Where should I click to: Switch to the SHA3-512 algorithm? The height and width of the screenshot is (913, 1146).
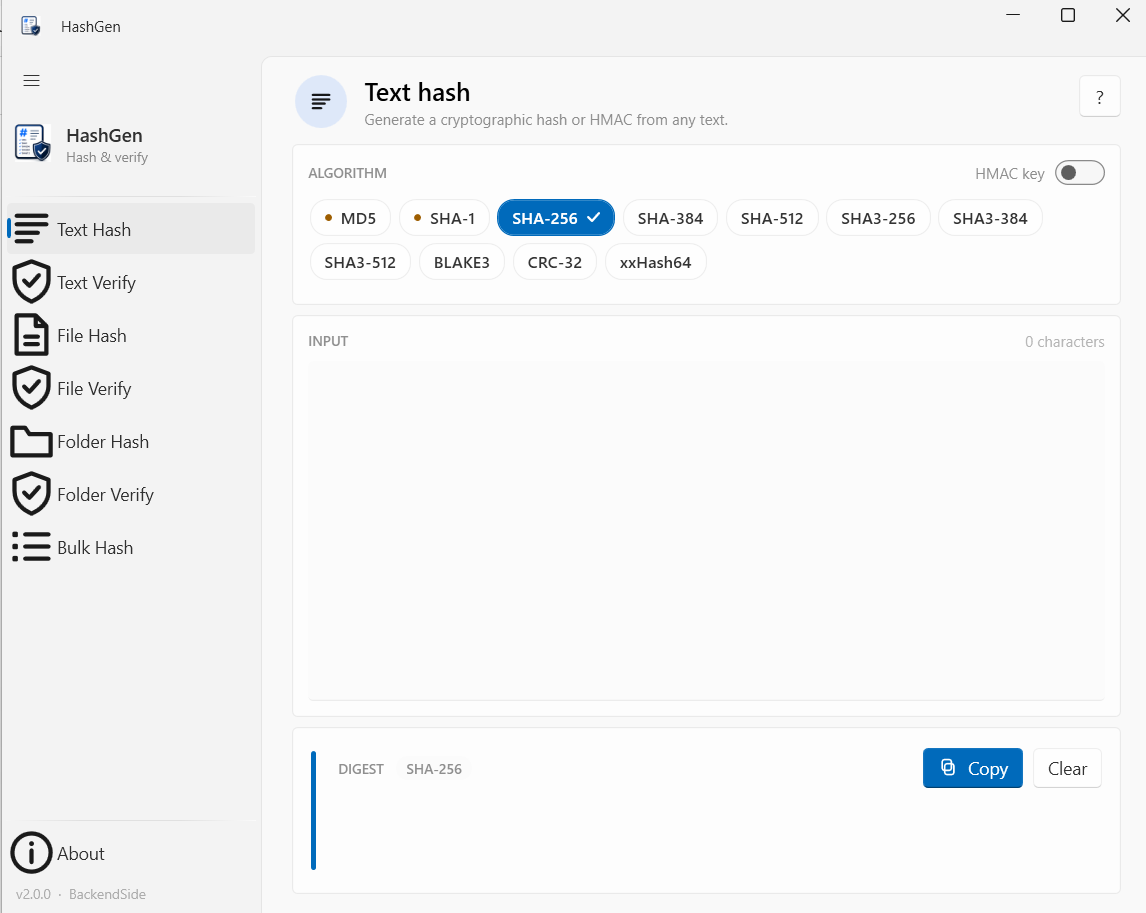click(360, 262)
